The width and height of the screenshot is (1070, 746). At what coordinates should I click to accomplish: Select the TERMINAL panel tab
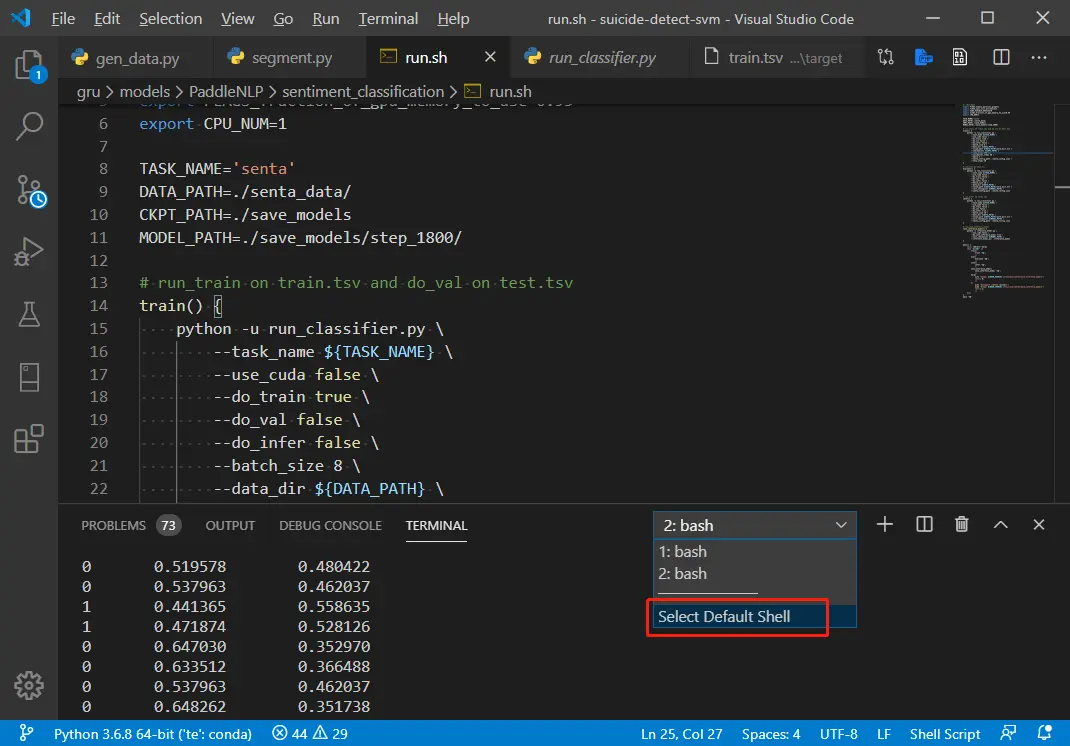pos(436,526)
